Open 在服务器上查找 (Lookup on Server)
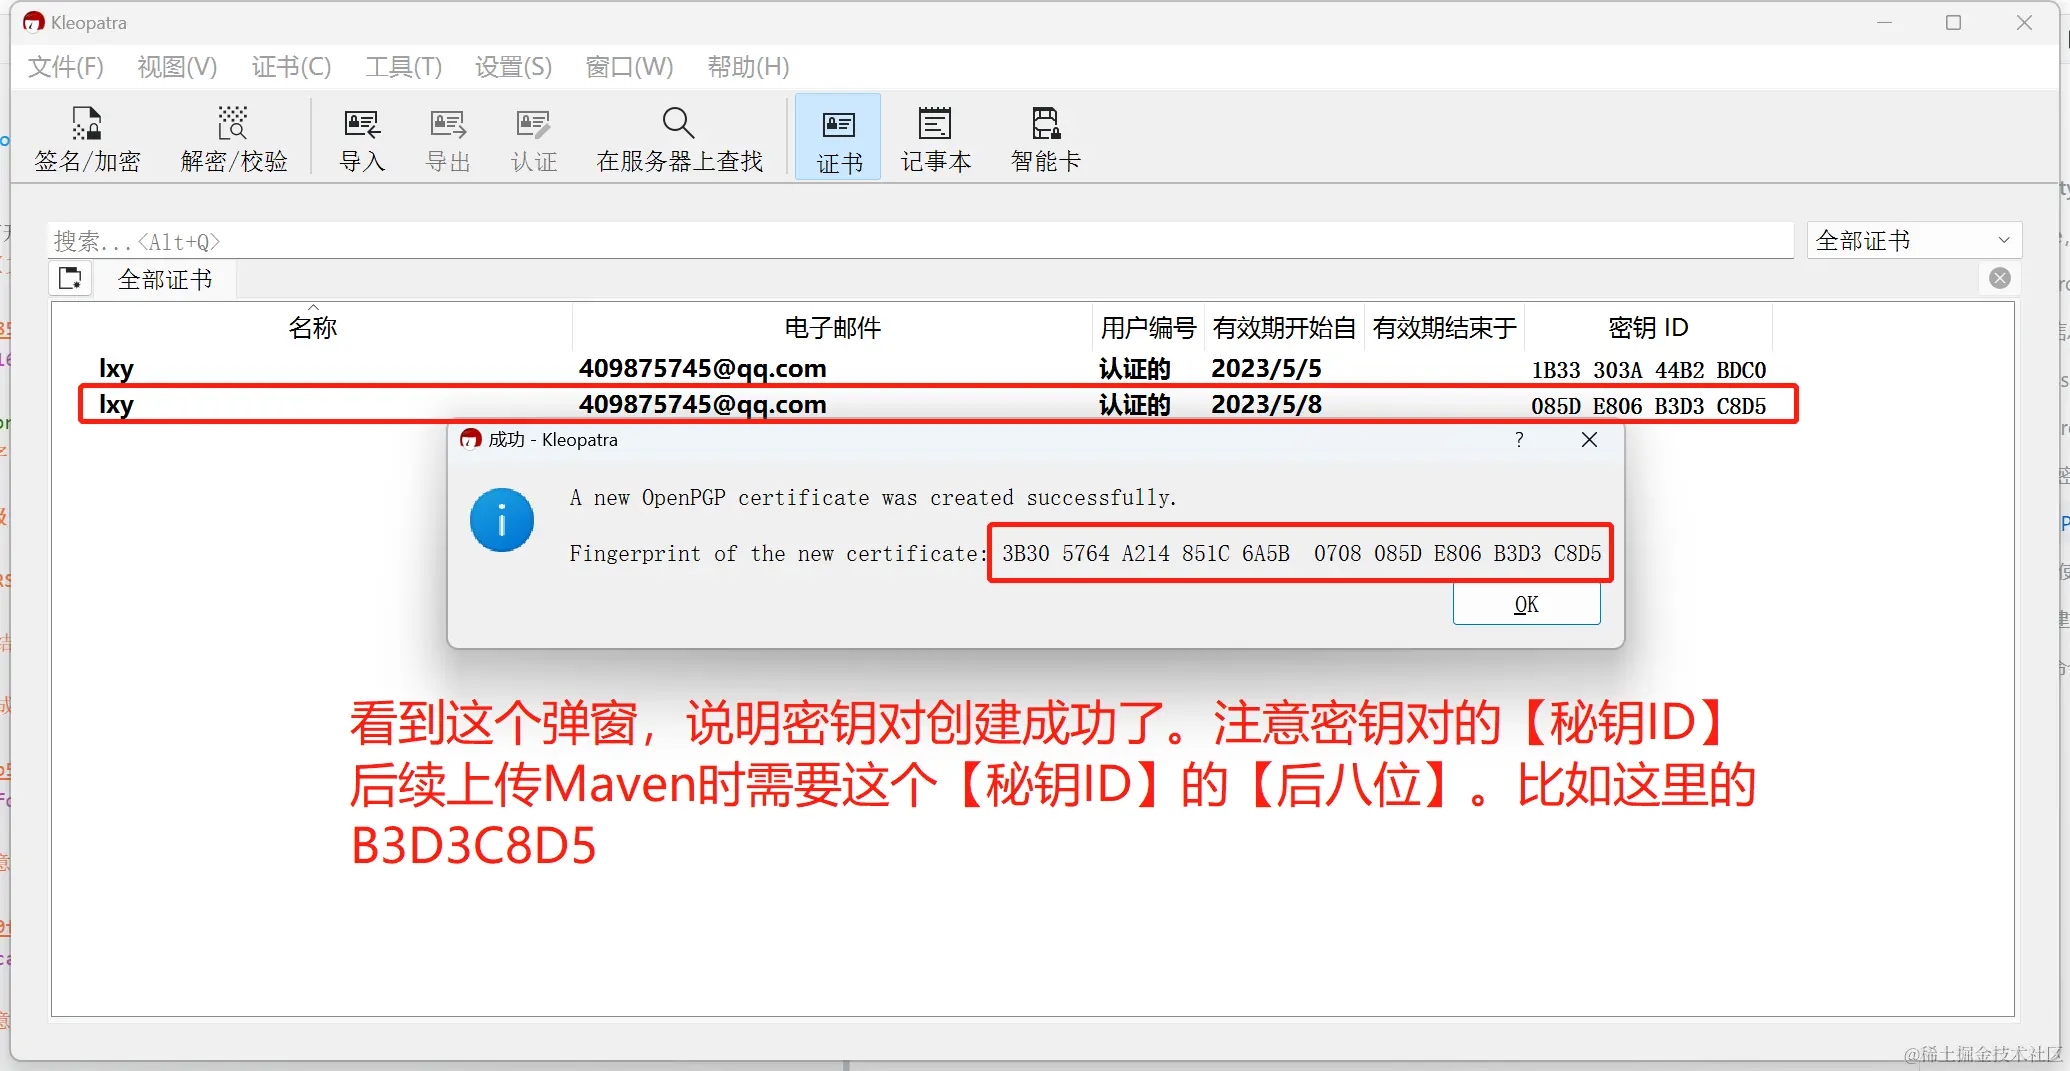 point(678,137)
